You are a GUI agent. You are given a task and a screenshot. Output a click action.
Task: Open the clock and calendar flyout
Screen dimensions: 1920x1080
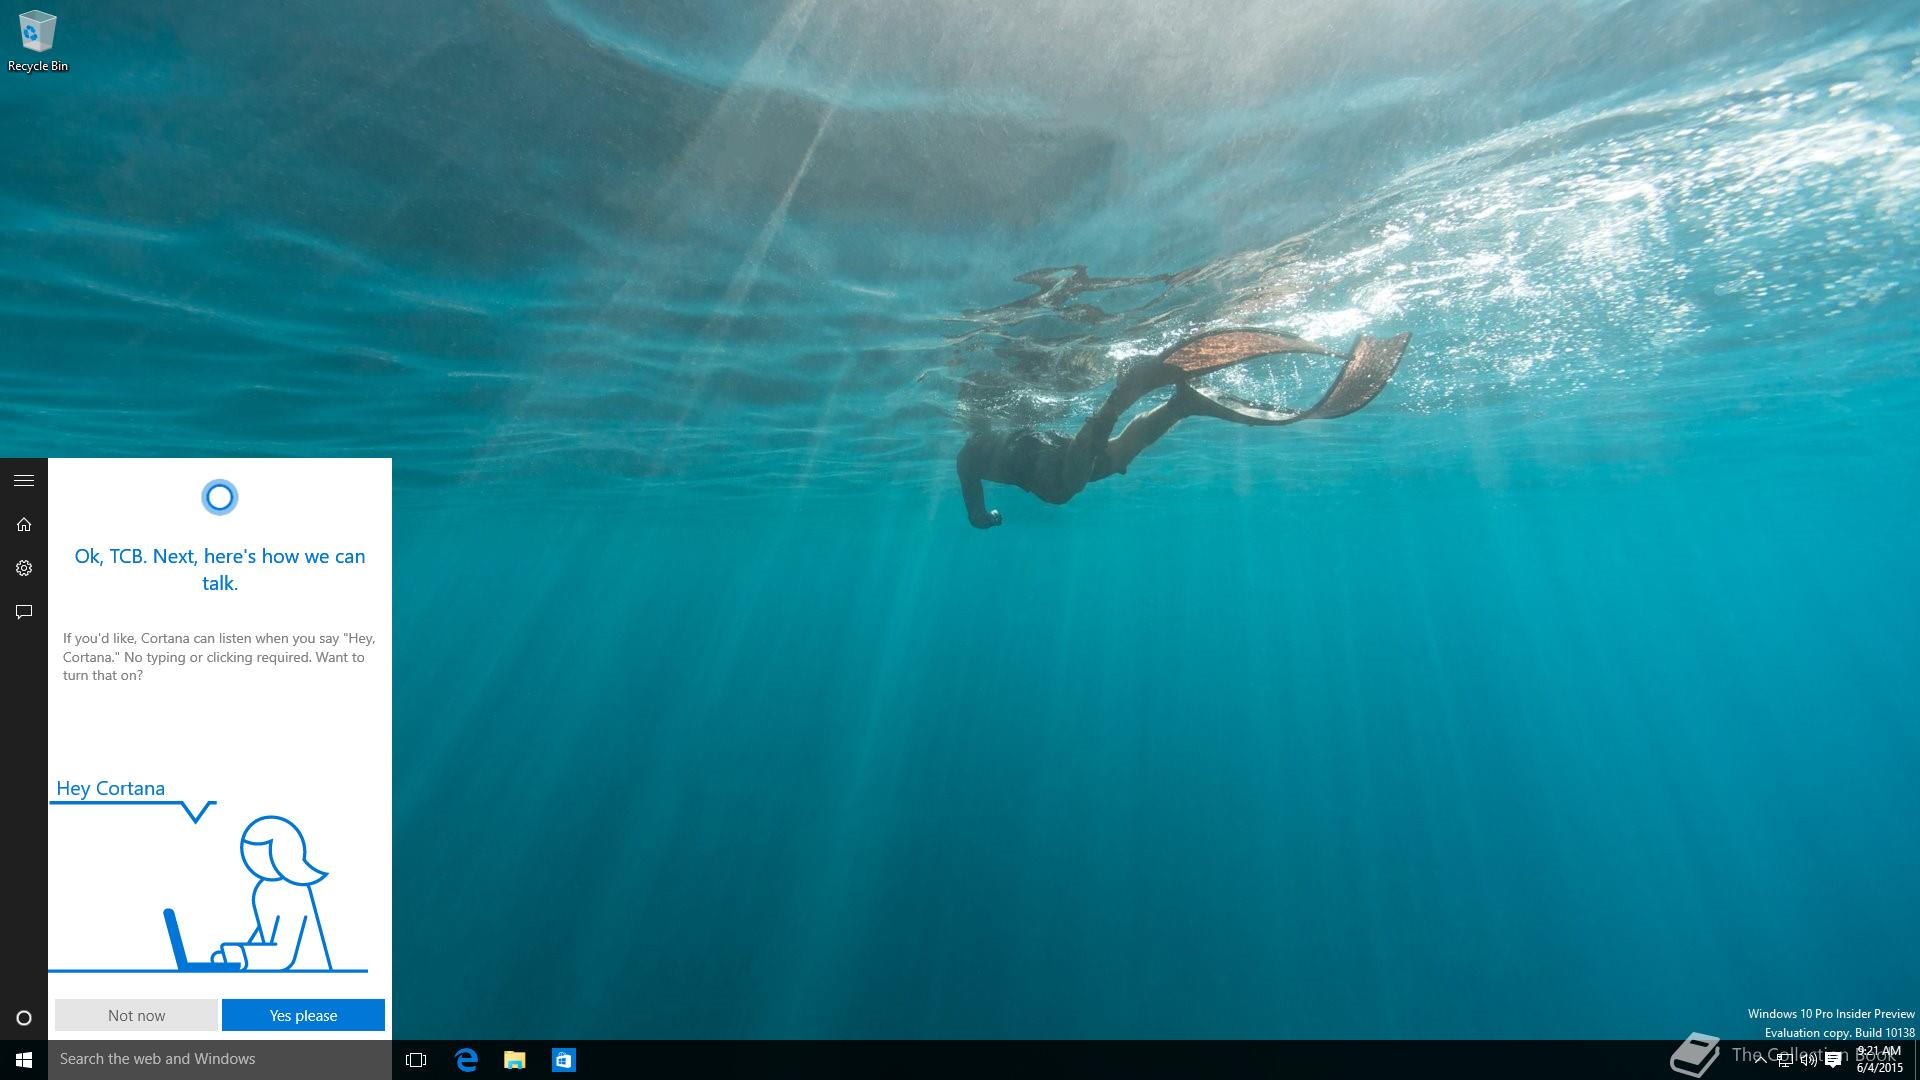pyautogui.click(x=1880, y=1059)
